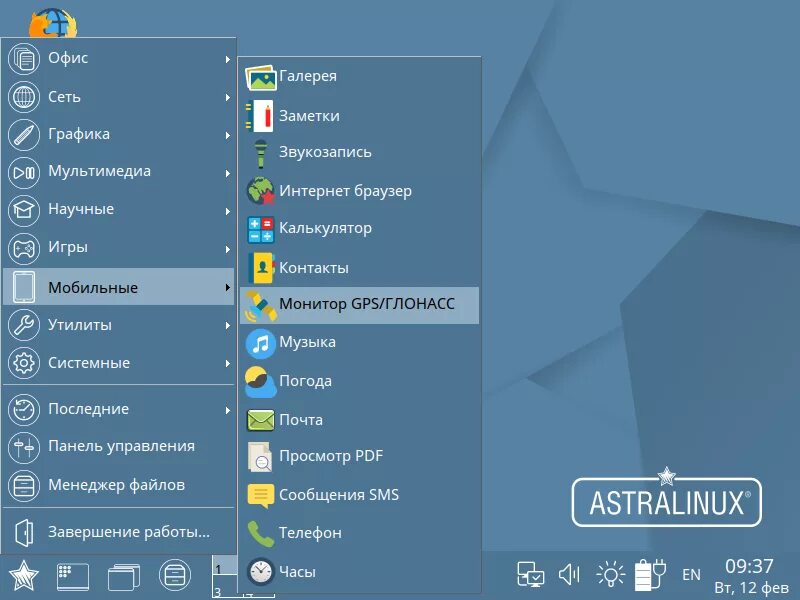The width and height of the screenshot is (800, 600).
Task: Expand the Системные submenu arrow
Action: point(228,363)
